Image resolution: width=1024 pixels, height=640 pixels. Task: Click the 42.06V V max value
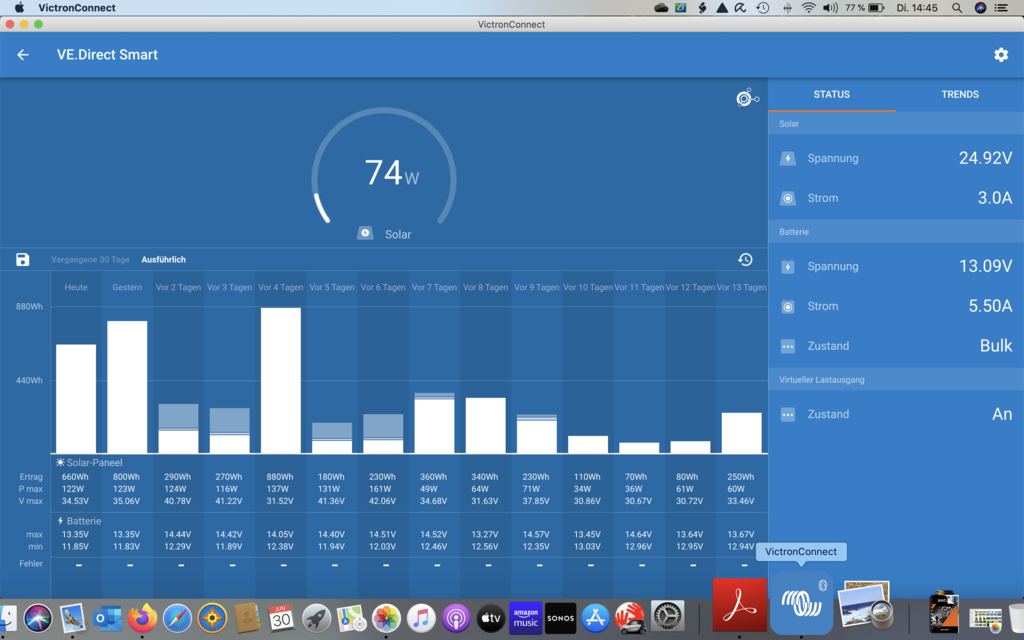tap(382, 501)
